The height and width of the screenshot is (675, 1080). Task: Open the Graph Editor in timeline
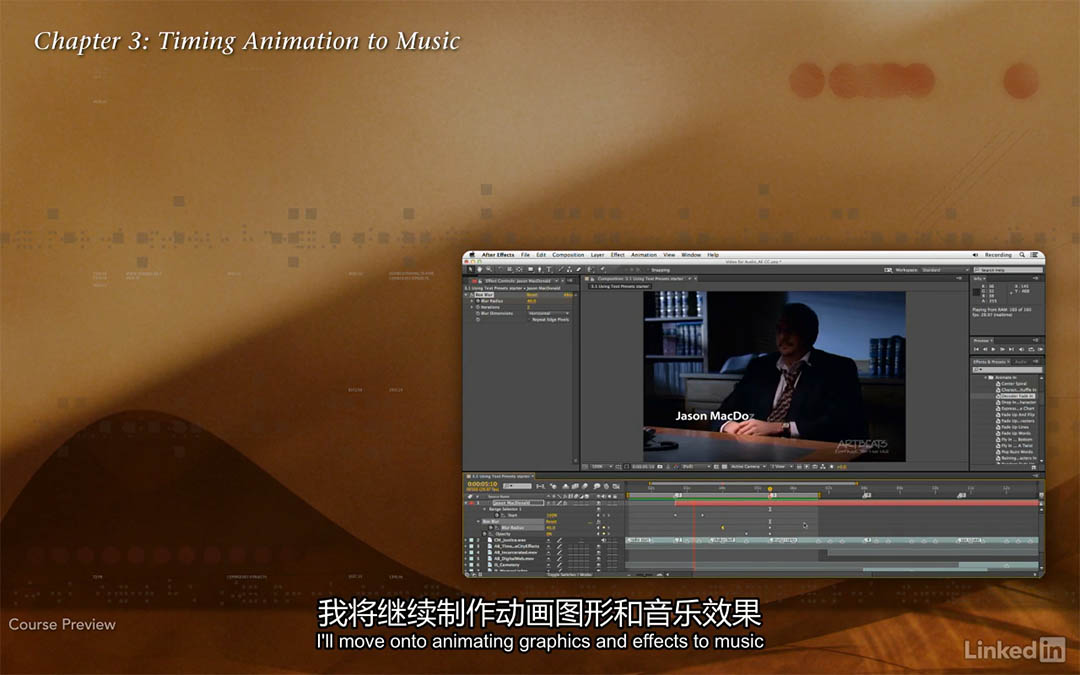coord(616,486)
